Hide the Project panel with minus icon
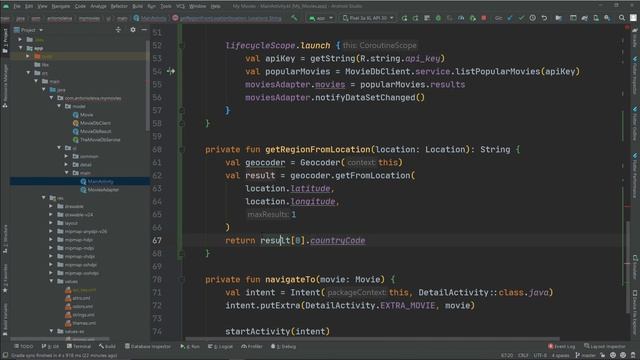Screen dimensions: 640x360 tap(144, 30)
